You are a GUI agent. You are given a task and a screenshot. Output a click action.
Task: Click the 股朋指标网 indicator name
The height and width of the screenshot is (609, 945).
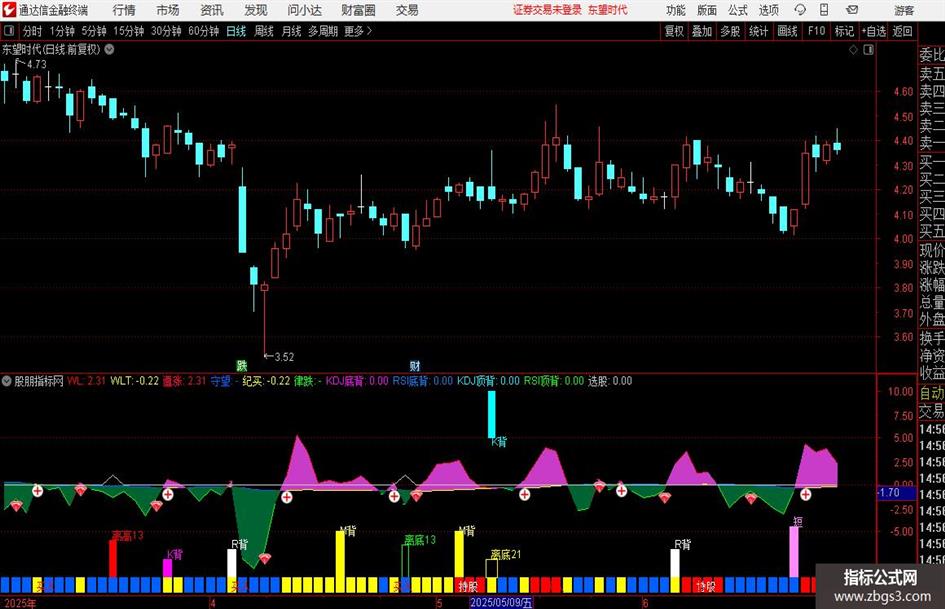[x=39, y=381]
